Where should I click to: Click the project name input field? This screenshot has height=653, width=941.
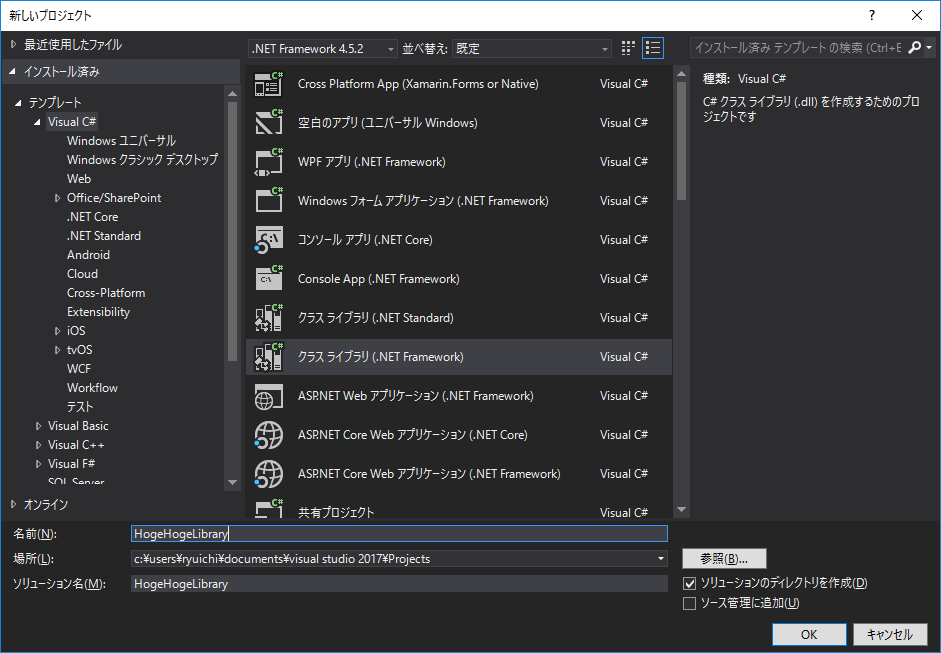(399, 534)
